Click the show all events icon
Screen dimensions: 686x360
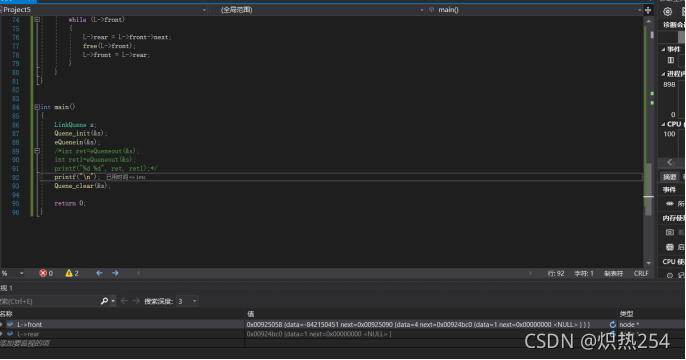point(669,204)
